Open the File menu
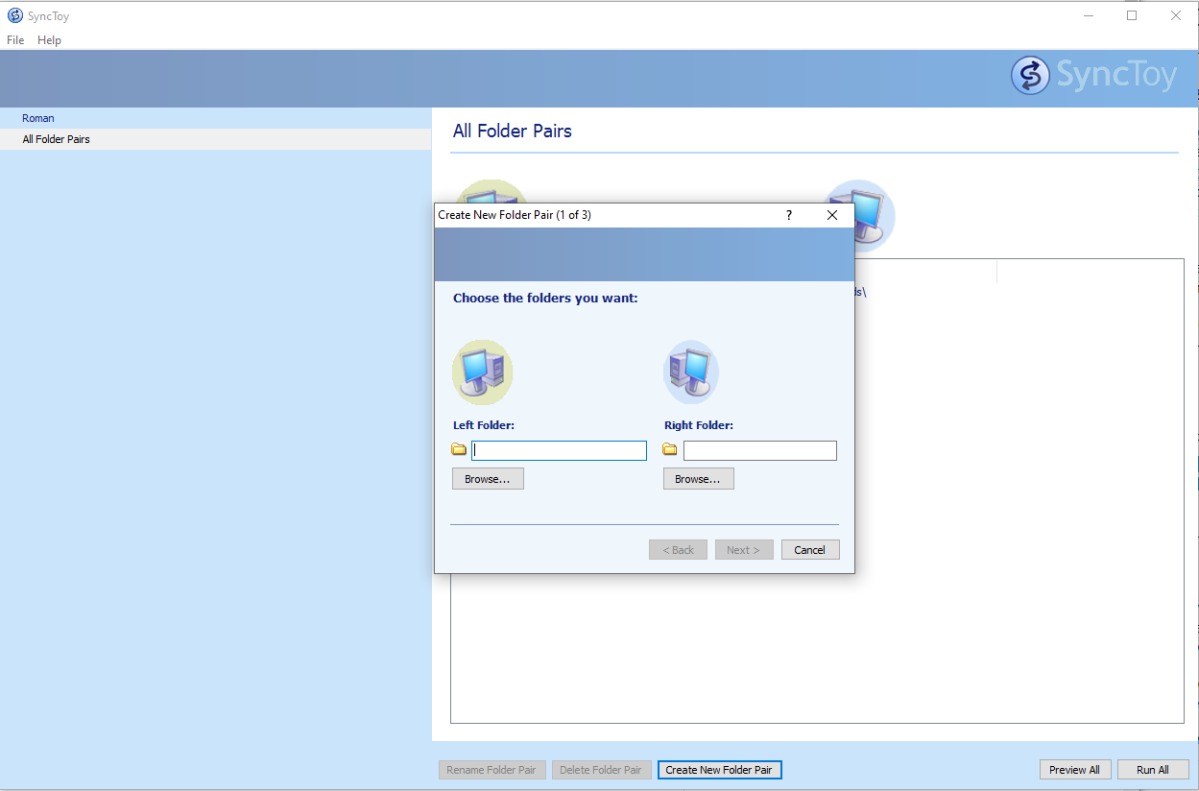 (x=15, y=40)
